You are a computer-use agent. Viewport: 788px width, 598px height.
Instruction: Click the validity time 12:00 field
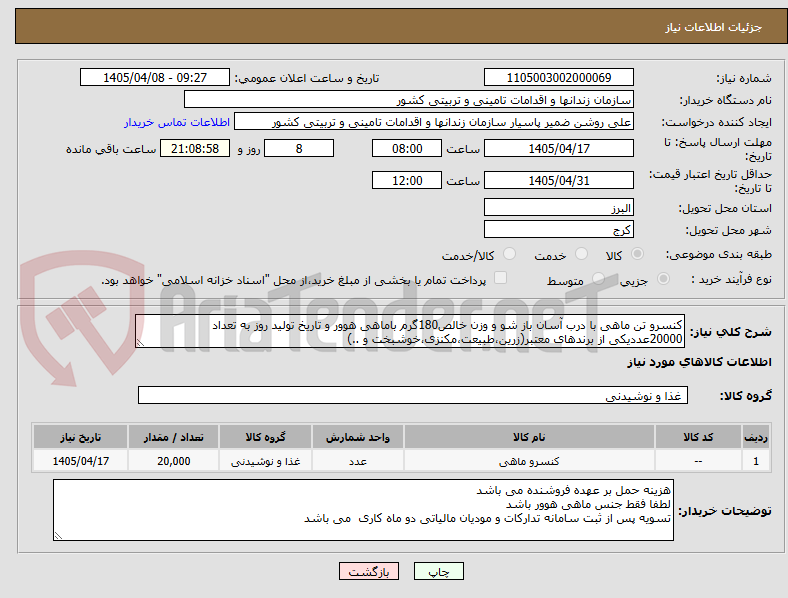pos(407,180)
